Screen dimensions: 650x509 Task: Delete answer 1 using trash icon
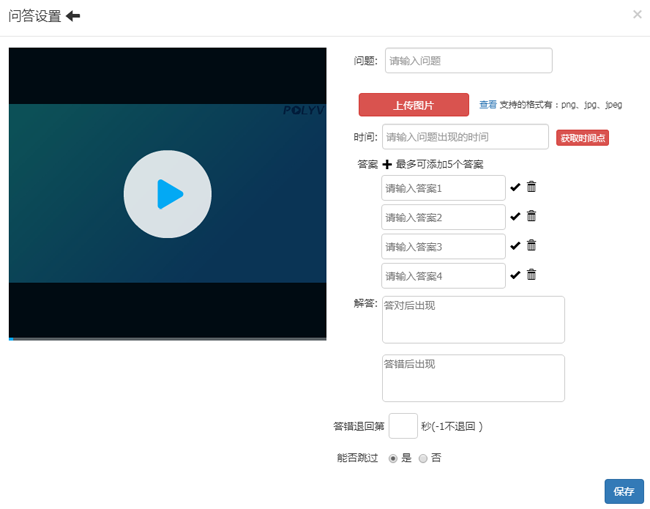pos(532,187)
